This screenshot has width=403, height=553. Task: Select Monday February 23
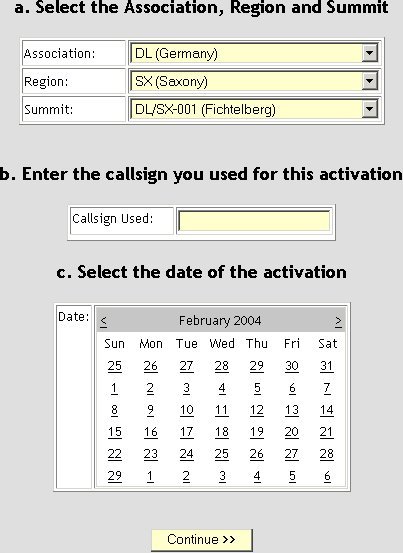pos(151,454)
